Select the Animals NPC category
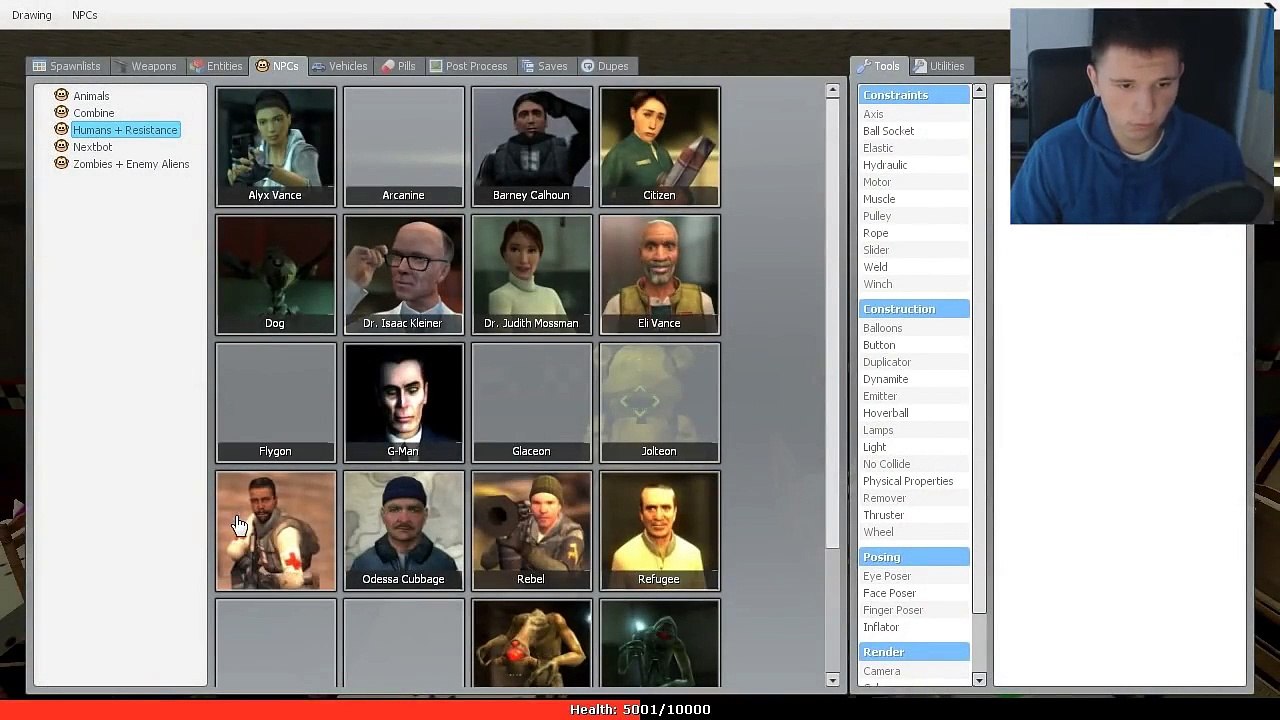Screen dimensions: 1280x720 tap(91, 96)
